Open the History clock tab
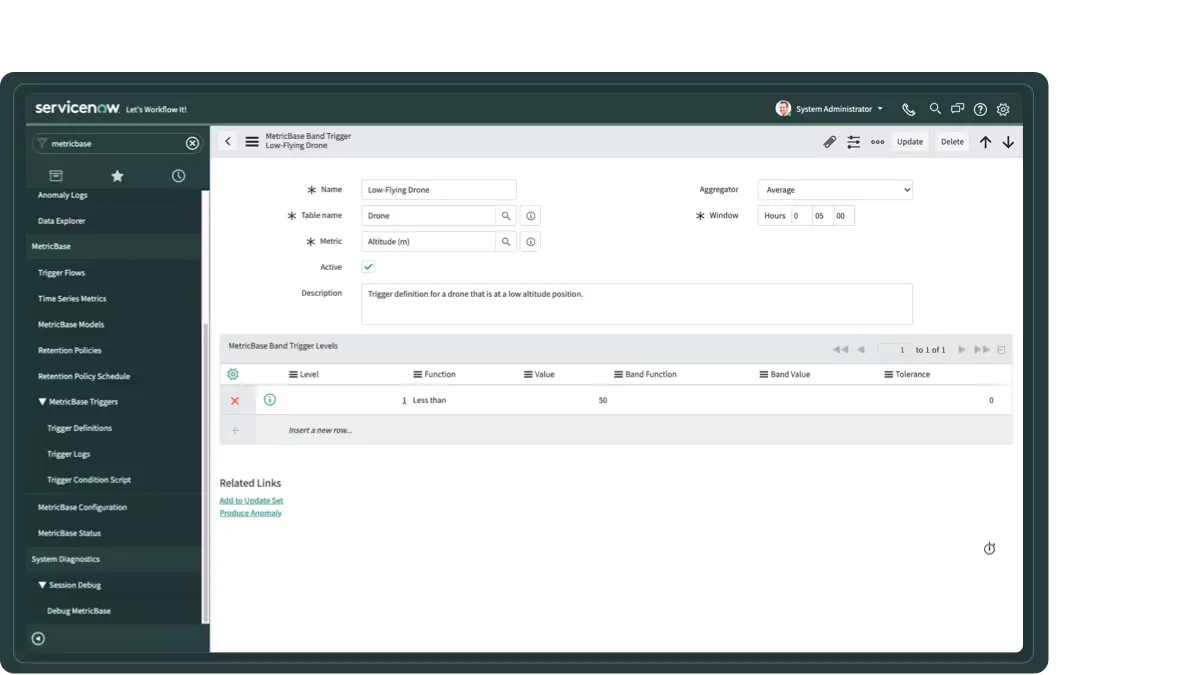 click(x=178, y=176)
